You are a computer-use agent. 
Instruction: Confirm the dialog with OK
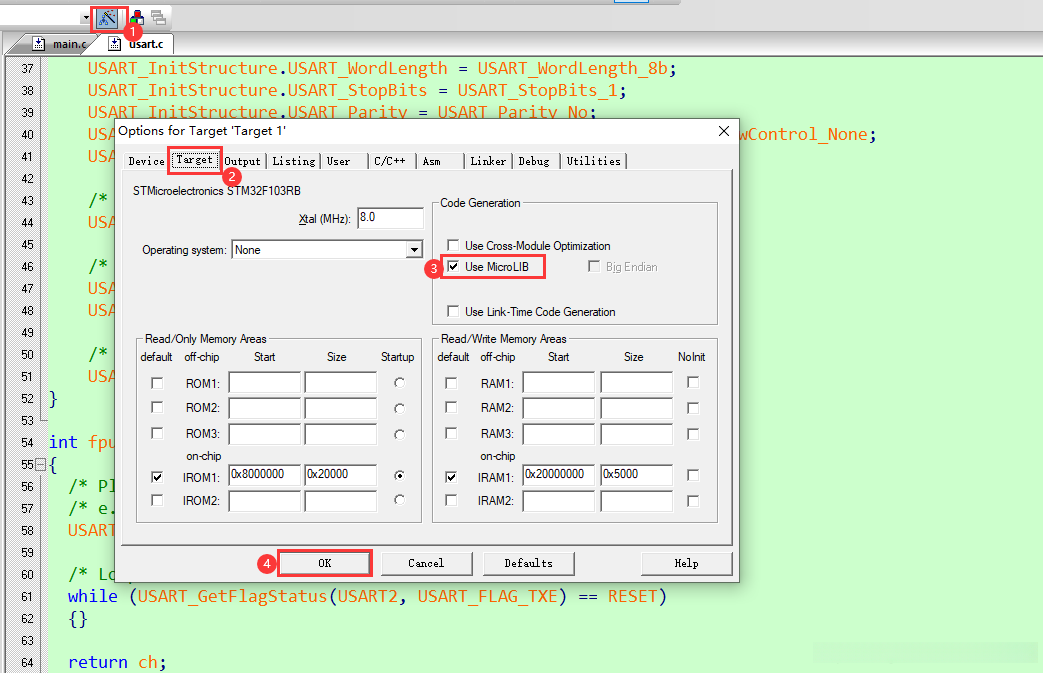325,563
